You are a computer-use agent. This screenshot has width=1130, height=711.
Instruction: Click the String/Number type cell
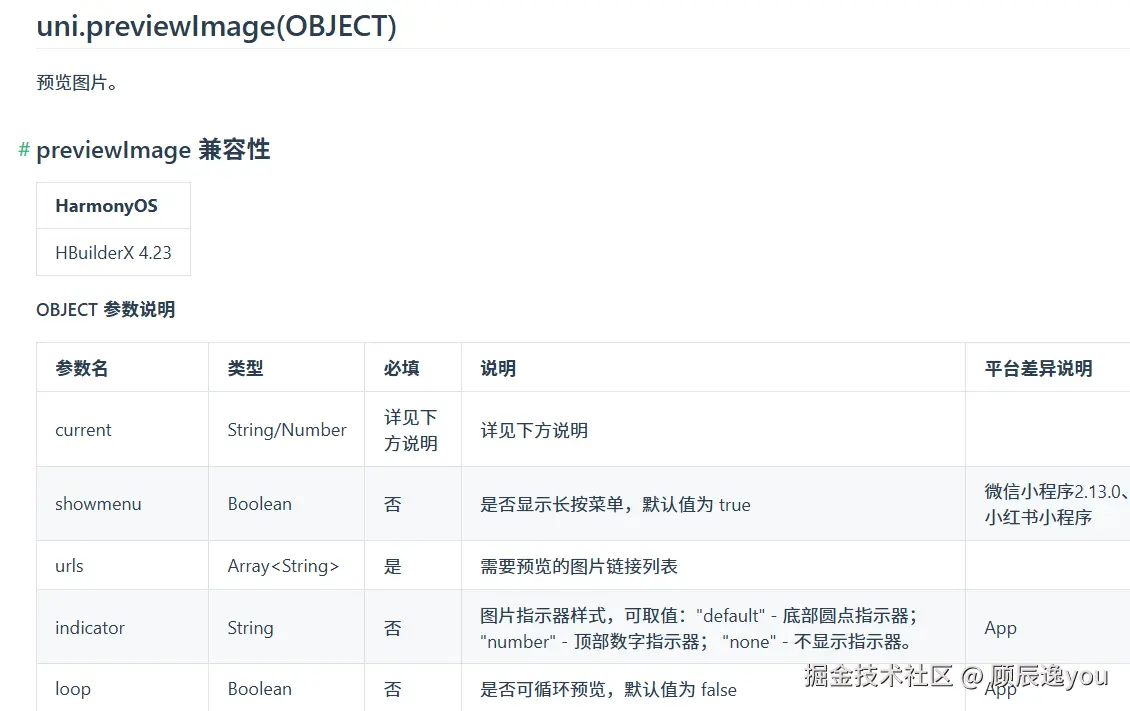pos(286,429)
